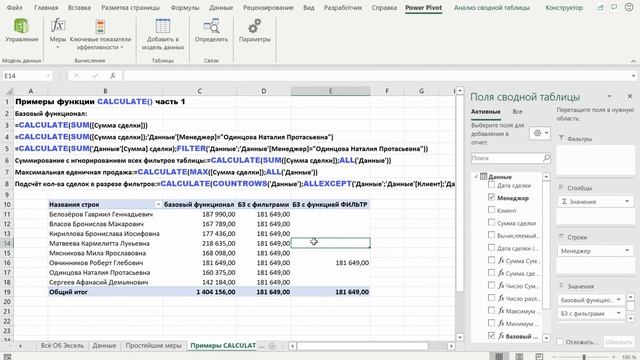This screenshot has width=640, height=360.
Task: Open Power Pivot Управление data model
Action: coord(22,31)
